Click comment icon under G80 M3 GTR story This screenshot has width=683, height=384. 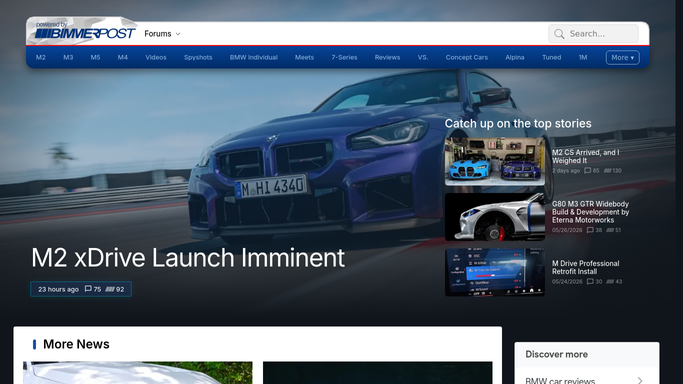click(x=590, y=230)
